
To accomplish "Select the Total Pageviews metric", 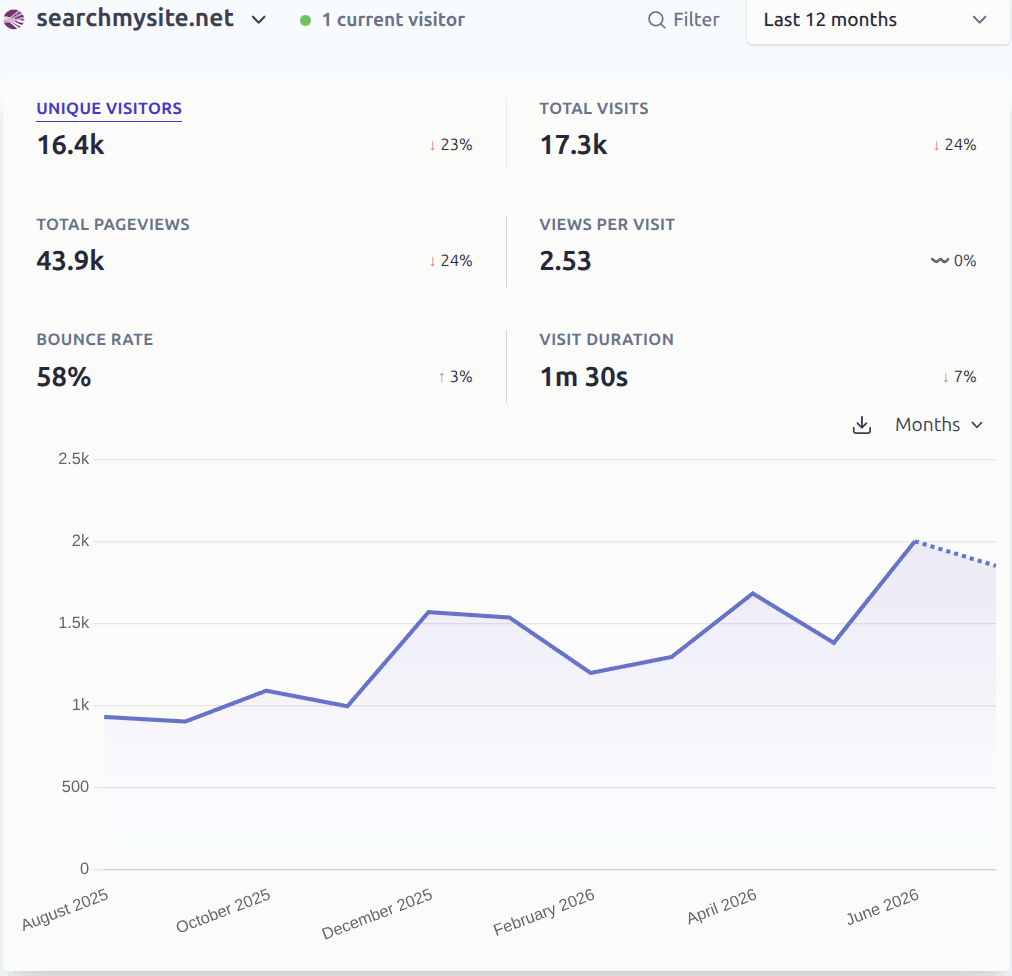I will 113,225.
